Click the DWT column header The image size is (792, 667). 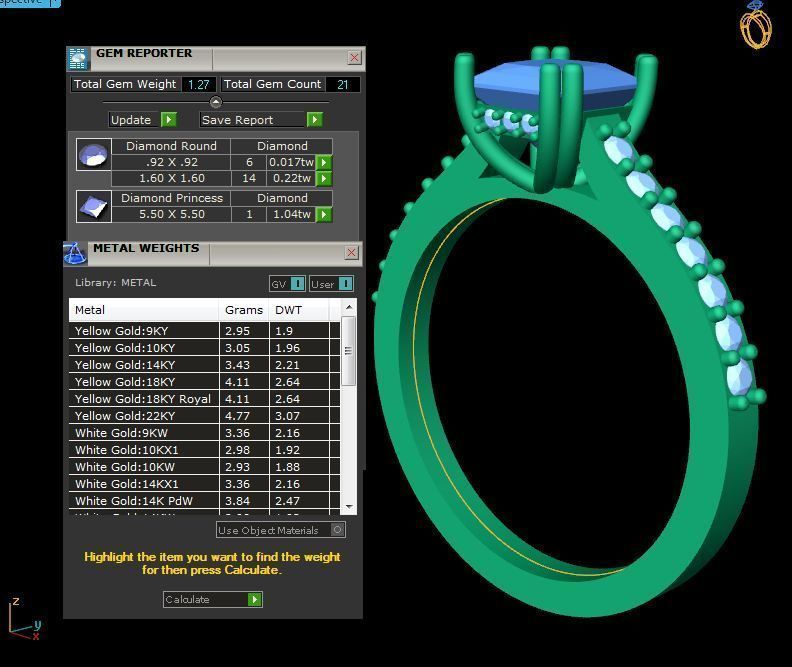(x=299, y=310)
